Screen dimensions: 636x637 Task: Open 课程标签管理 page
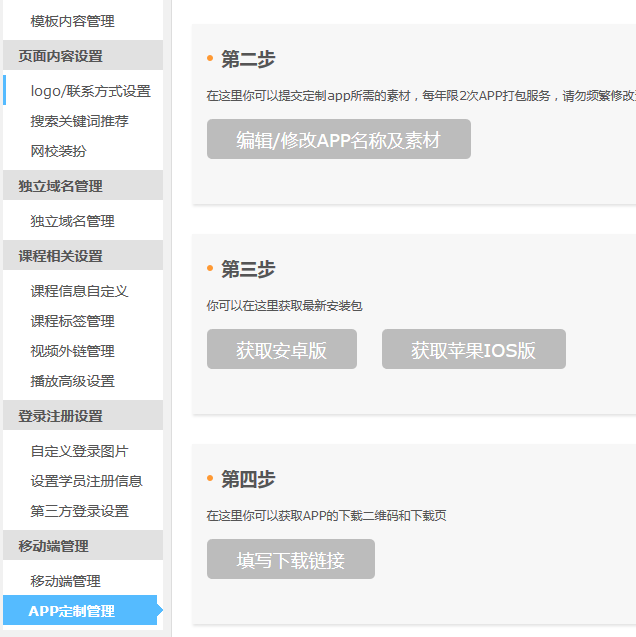pyautogui.click(x=72, y=321)
